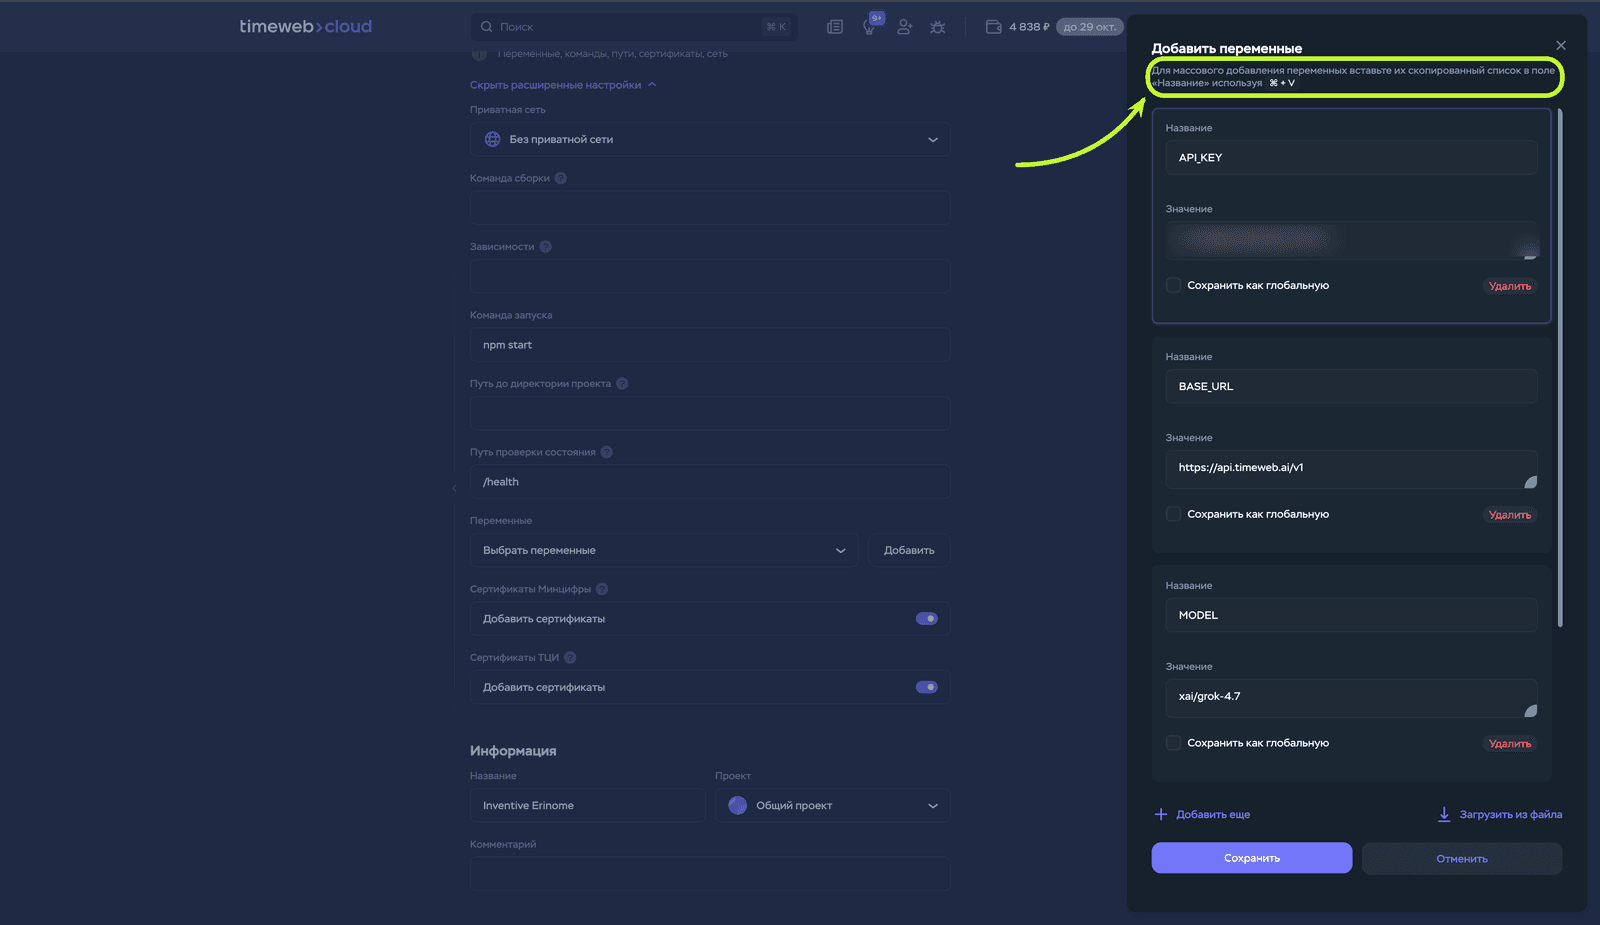Open the Приватная сеть dropdown
1600x925 pixels.
click(x=710, y=140)
